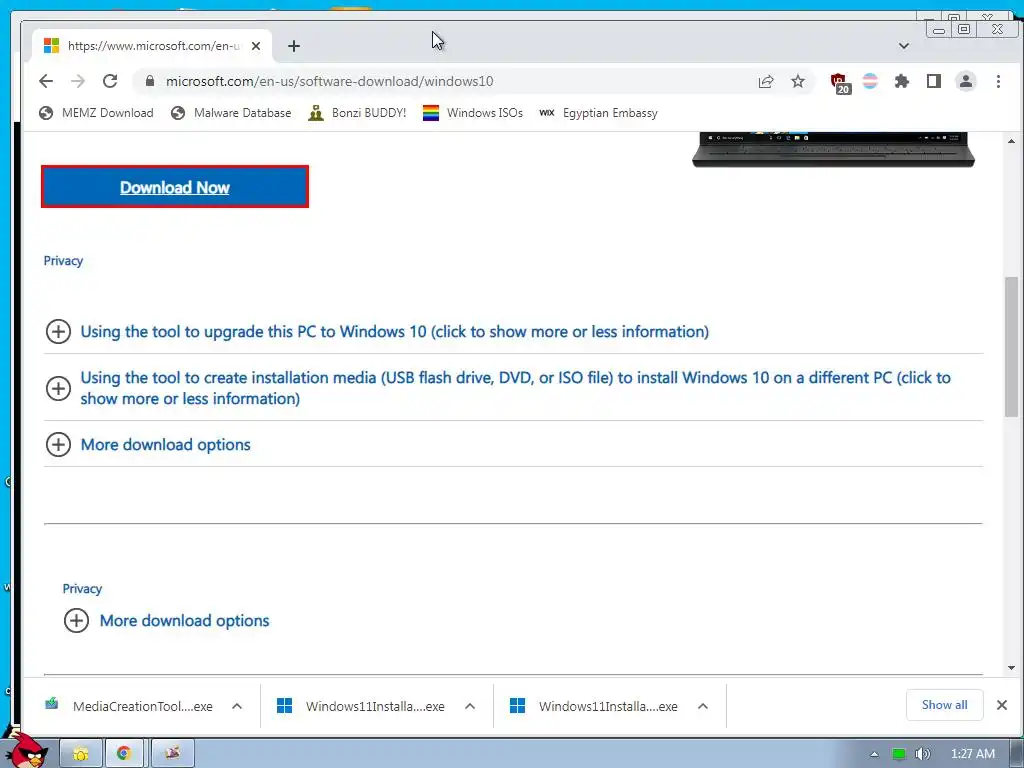
Task: Share this page using the share icon
Action: click(x=766, y=81)
